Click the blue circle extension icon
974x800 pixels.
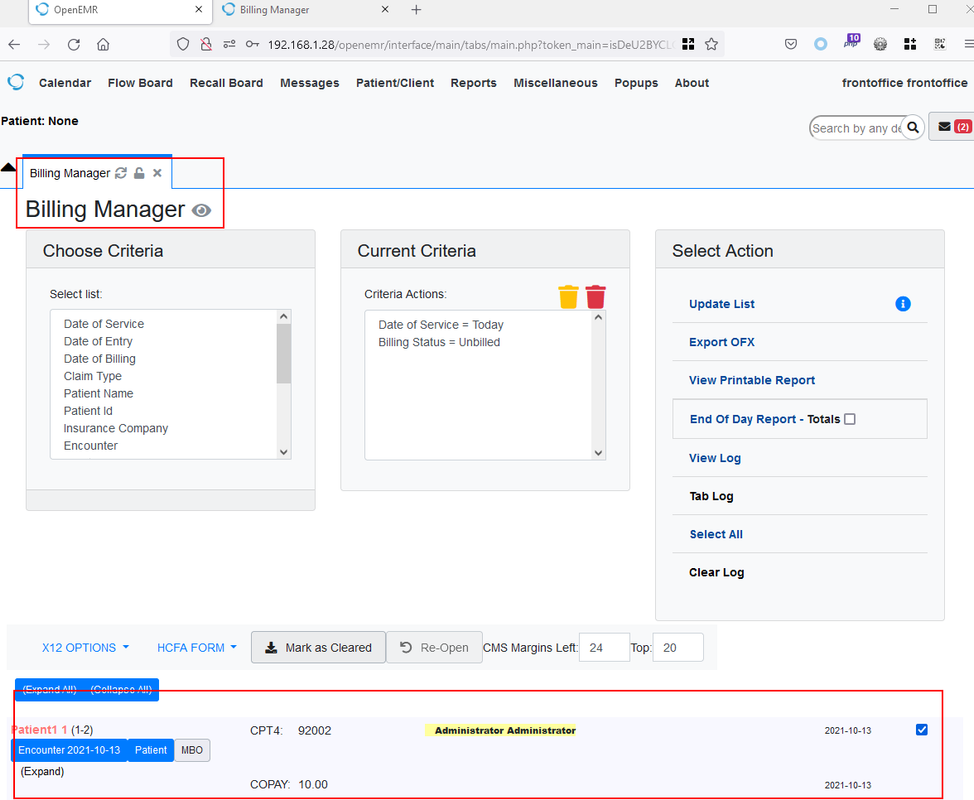tap(821, 44)
